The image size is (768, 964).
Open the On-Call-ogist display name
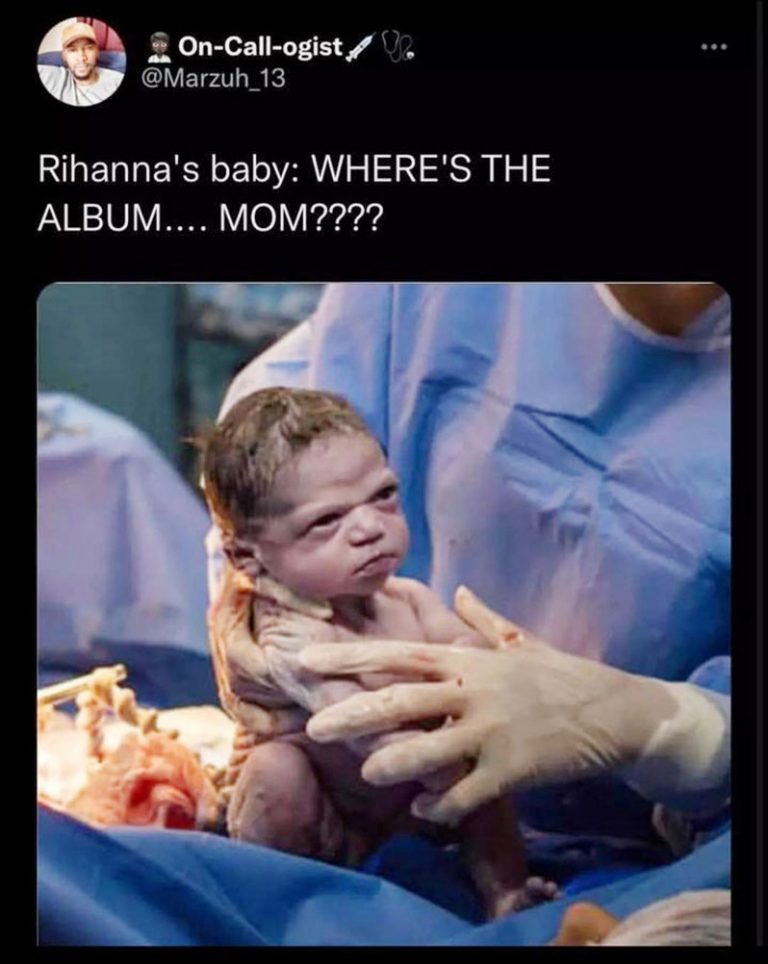point(260,47)
